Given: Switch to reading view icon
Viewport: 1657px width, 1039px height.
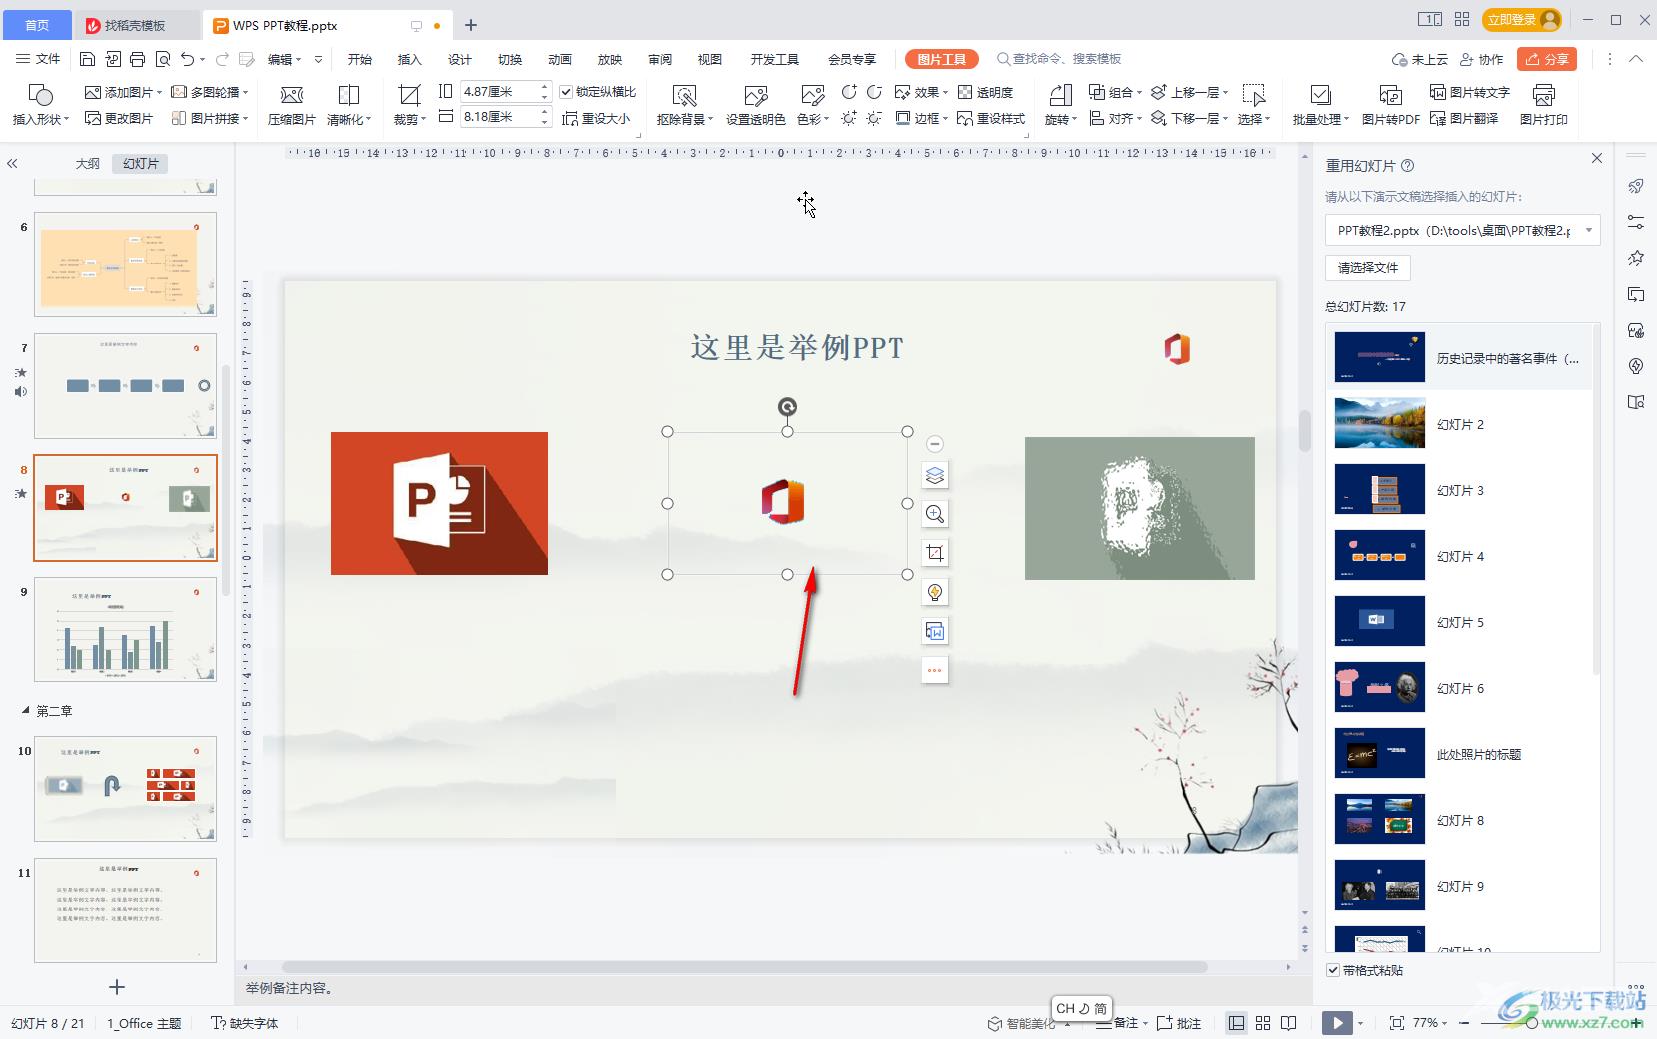Looking at the screenshot, I should tap(1289, 1023).
